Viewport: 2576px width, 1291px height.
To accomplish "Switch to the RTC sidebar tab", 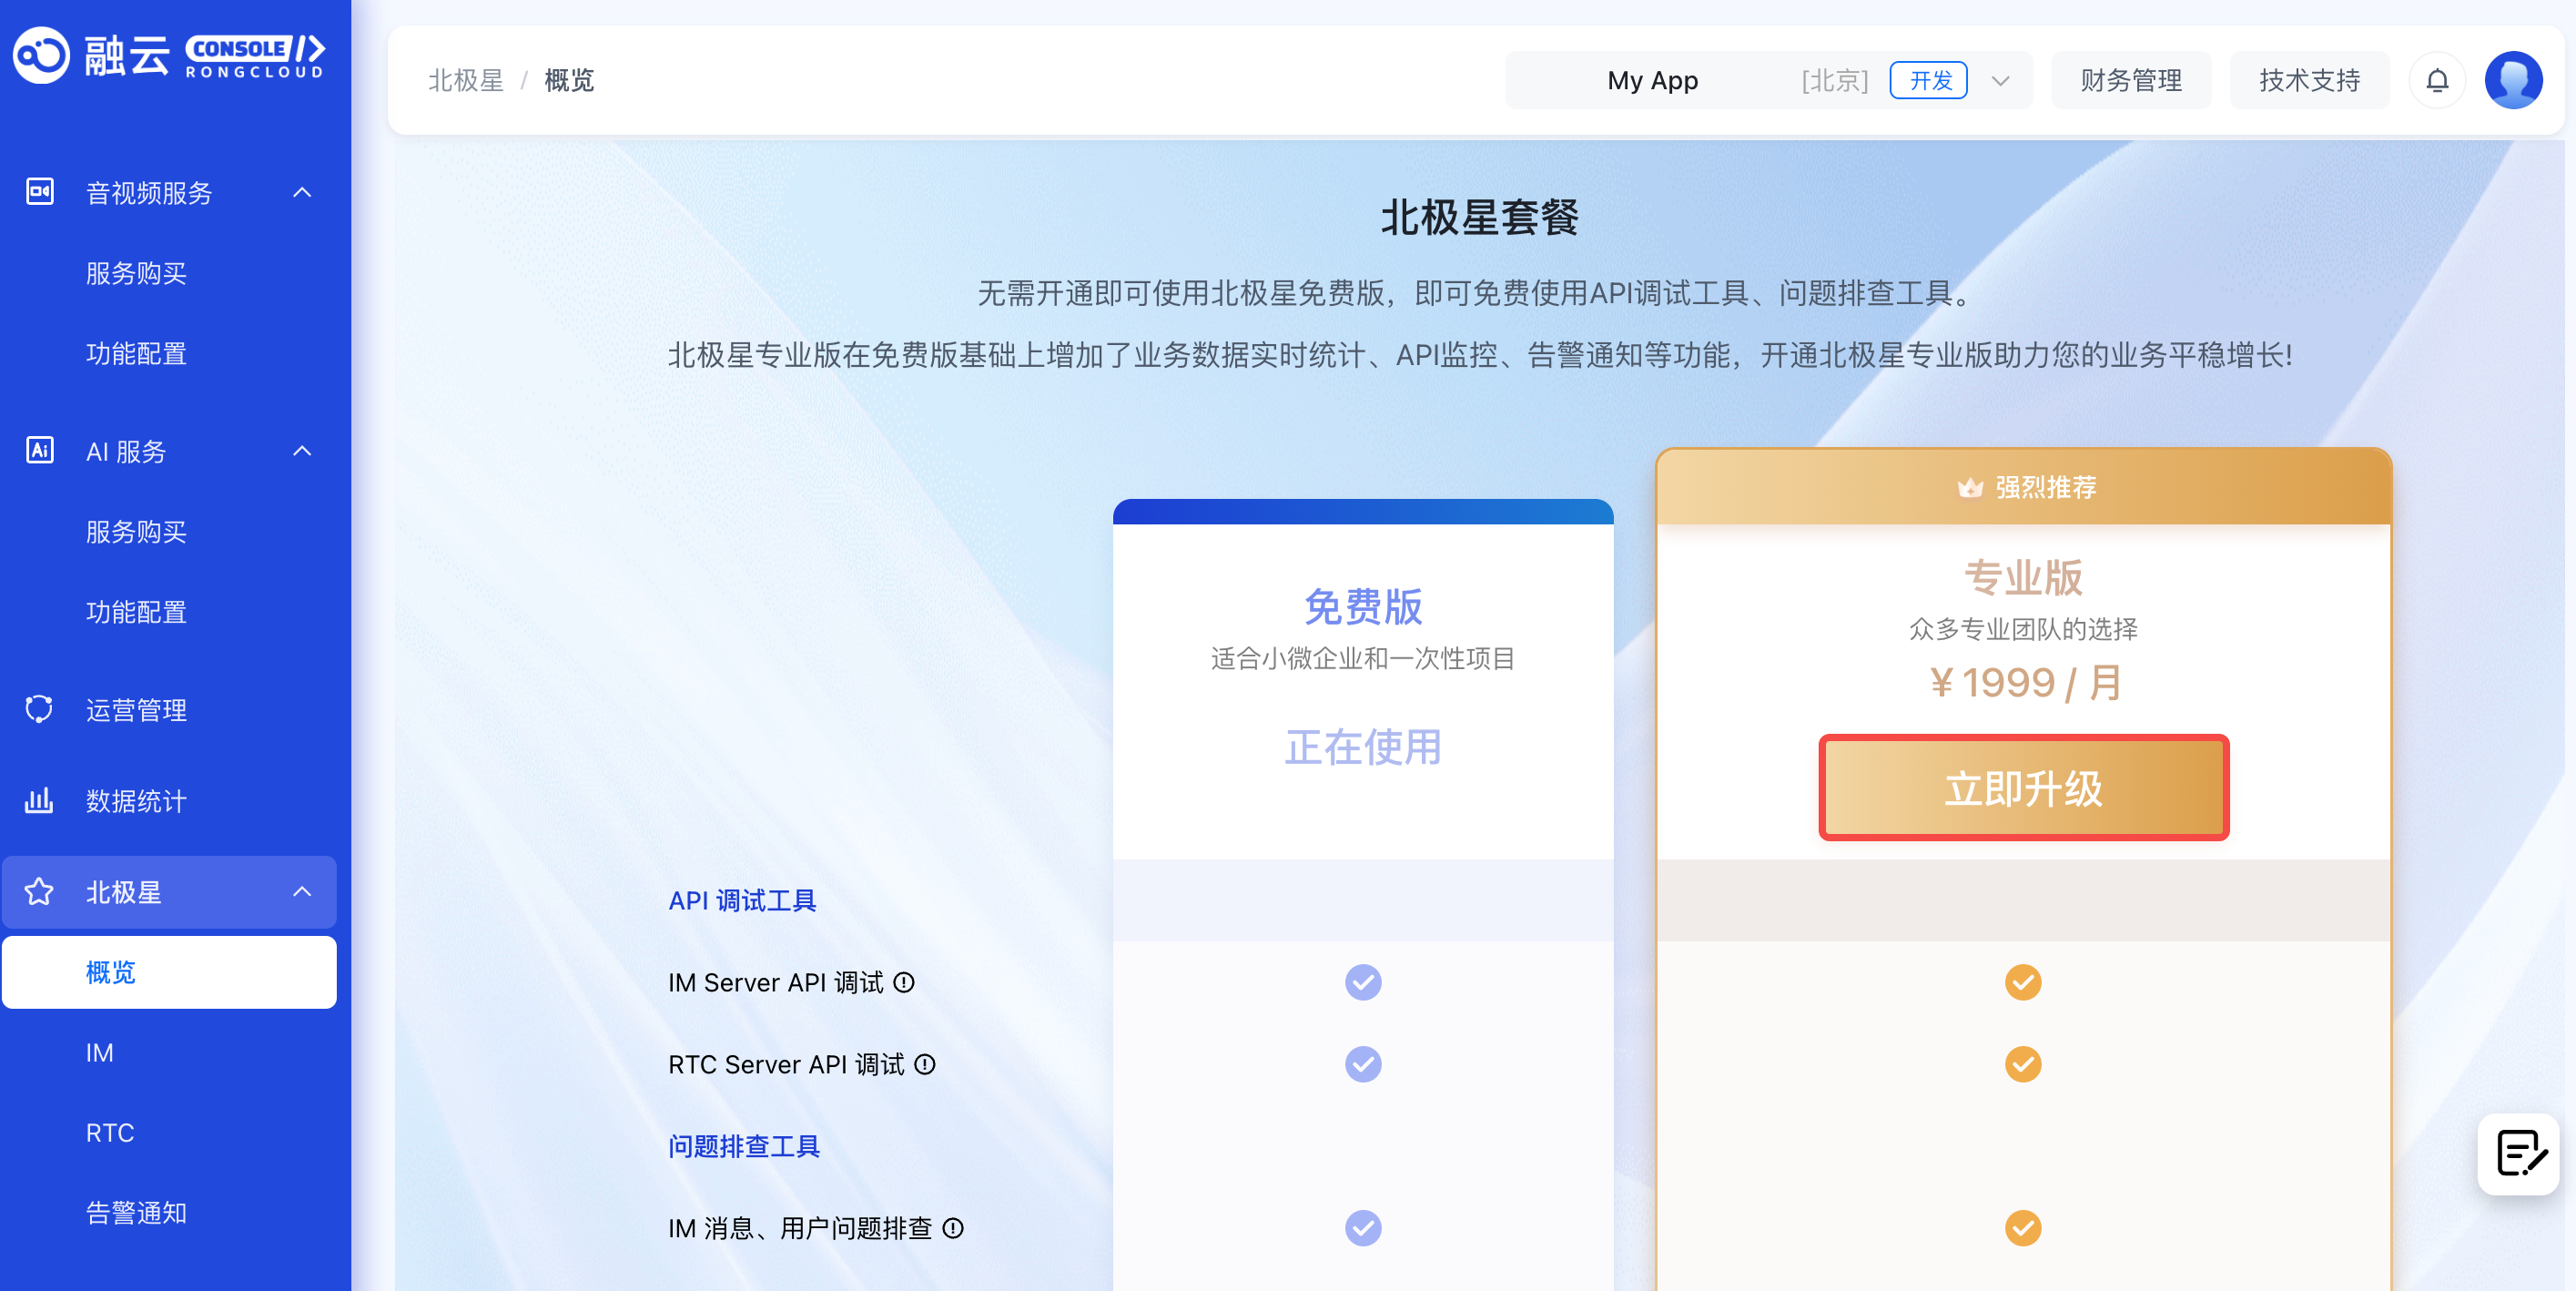I will (110, 1132).
